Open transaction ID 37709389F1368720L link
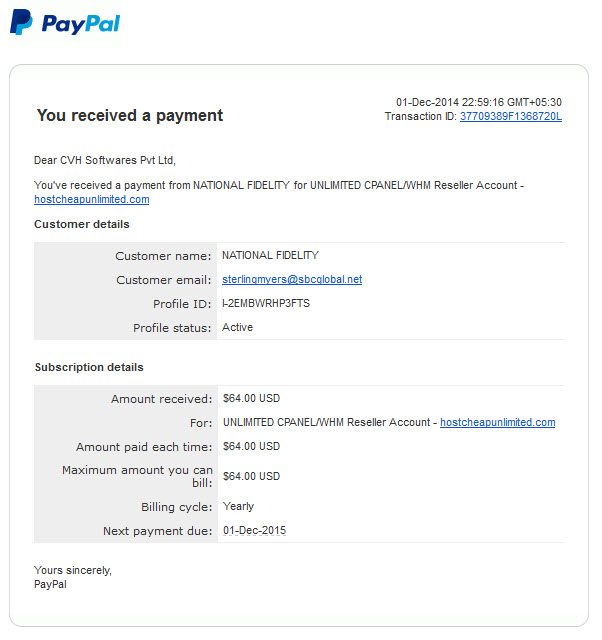 coord(511,116)
